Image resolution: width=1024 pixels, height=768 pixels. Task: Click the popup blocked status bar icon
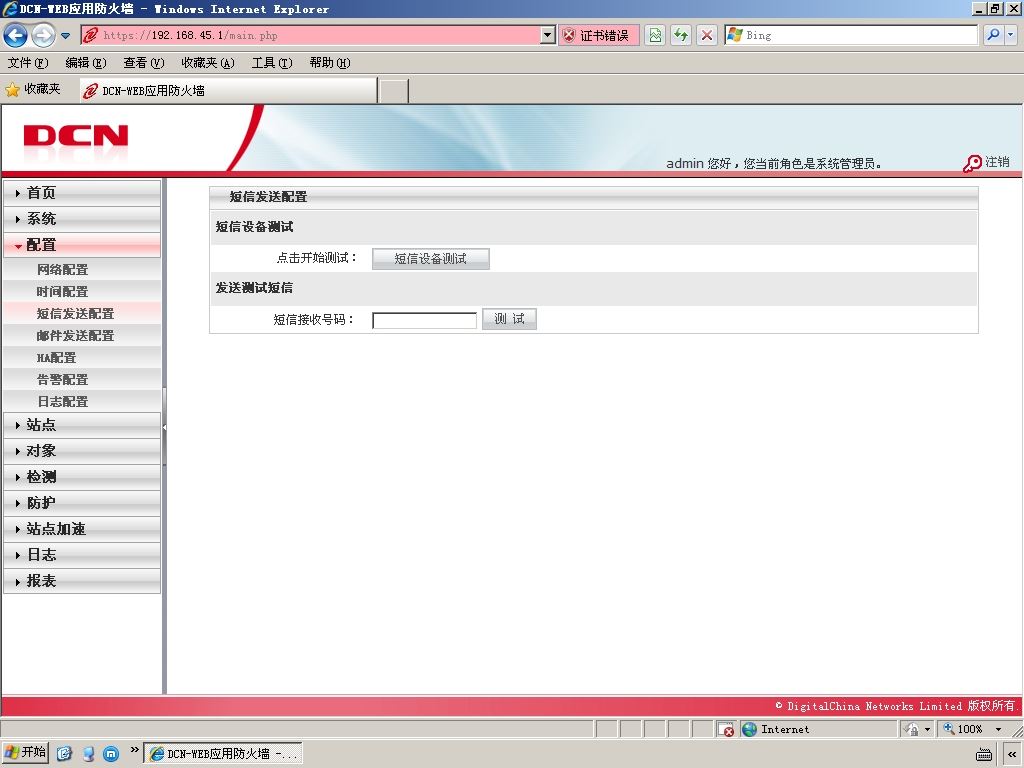tap(725, 729)
